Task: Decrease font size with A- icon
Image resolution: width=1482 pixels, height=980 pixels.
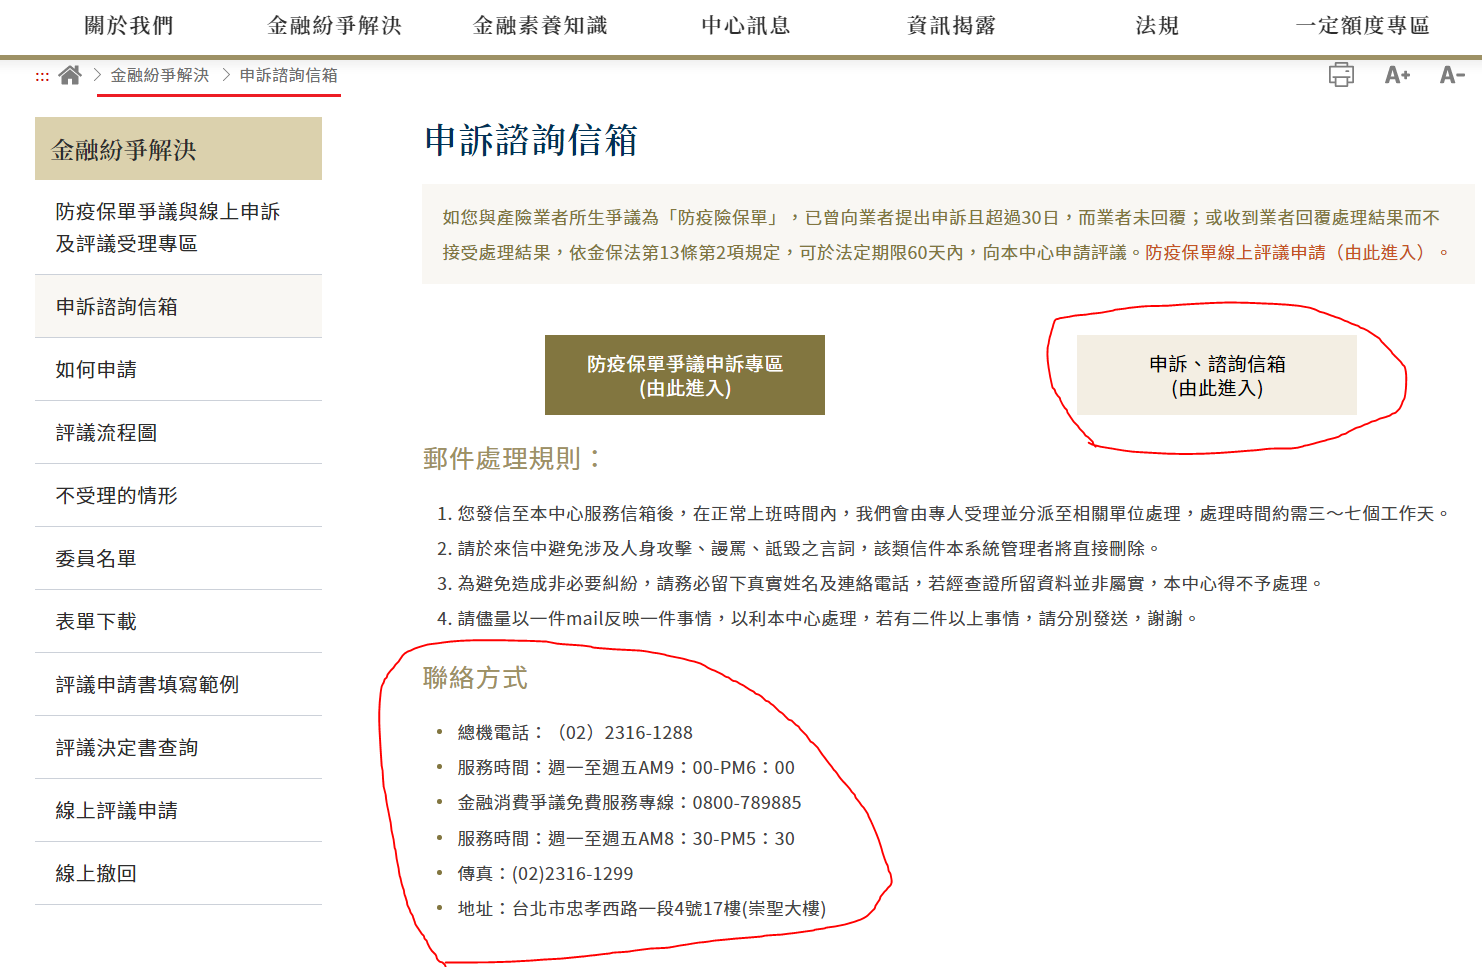Action: [1452, 75]
